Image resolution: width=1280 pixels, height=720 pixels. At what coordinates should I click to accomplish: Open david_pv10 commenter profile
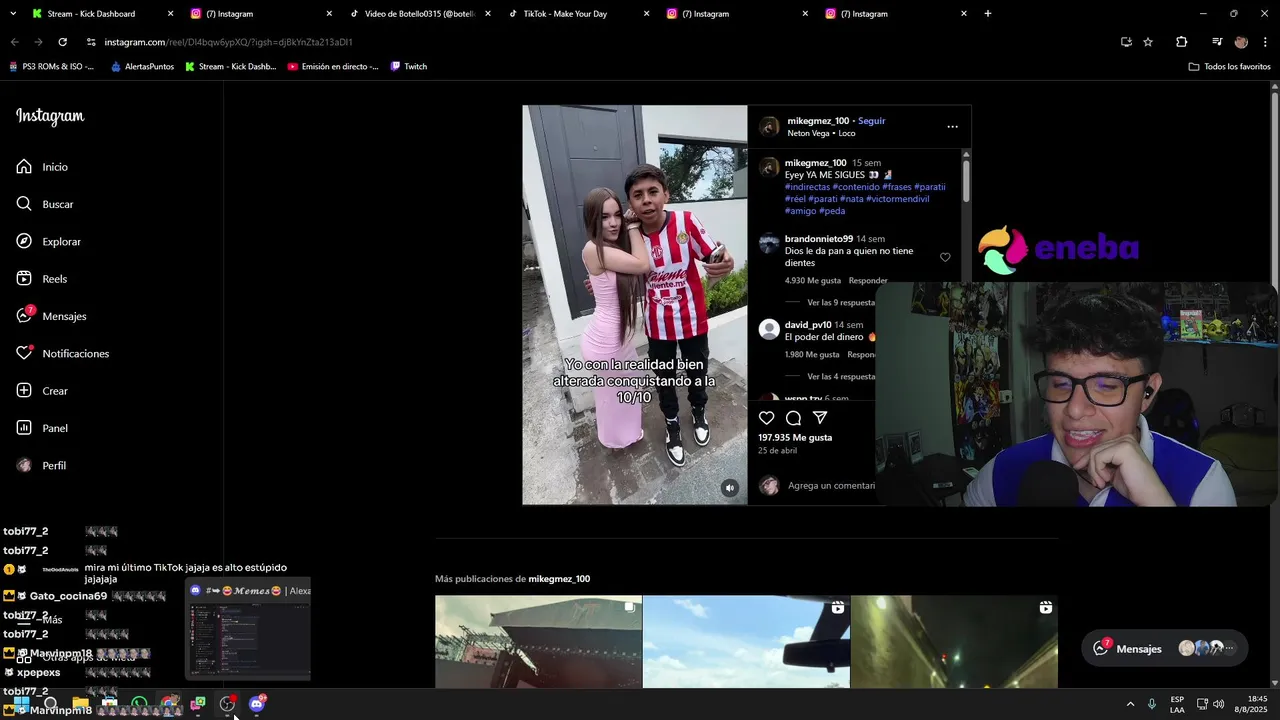point(808,325)
